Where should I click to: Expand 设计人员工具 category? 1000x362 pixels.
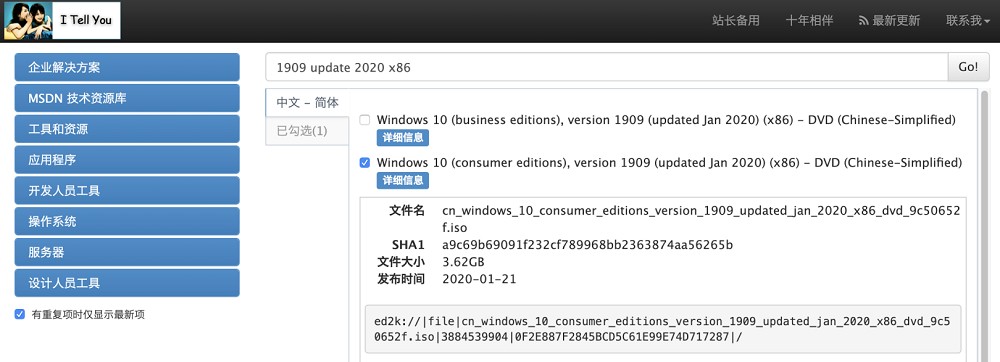coord(127,283)
